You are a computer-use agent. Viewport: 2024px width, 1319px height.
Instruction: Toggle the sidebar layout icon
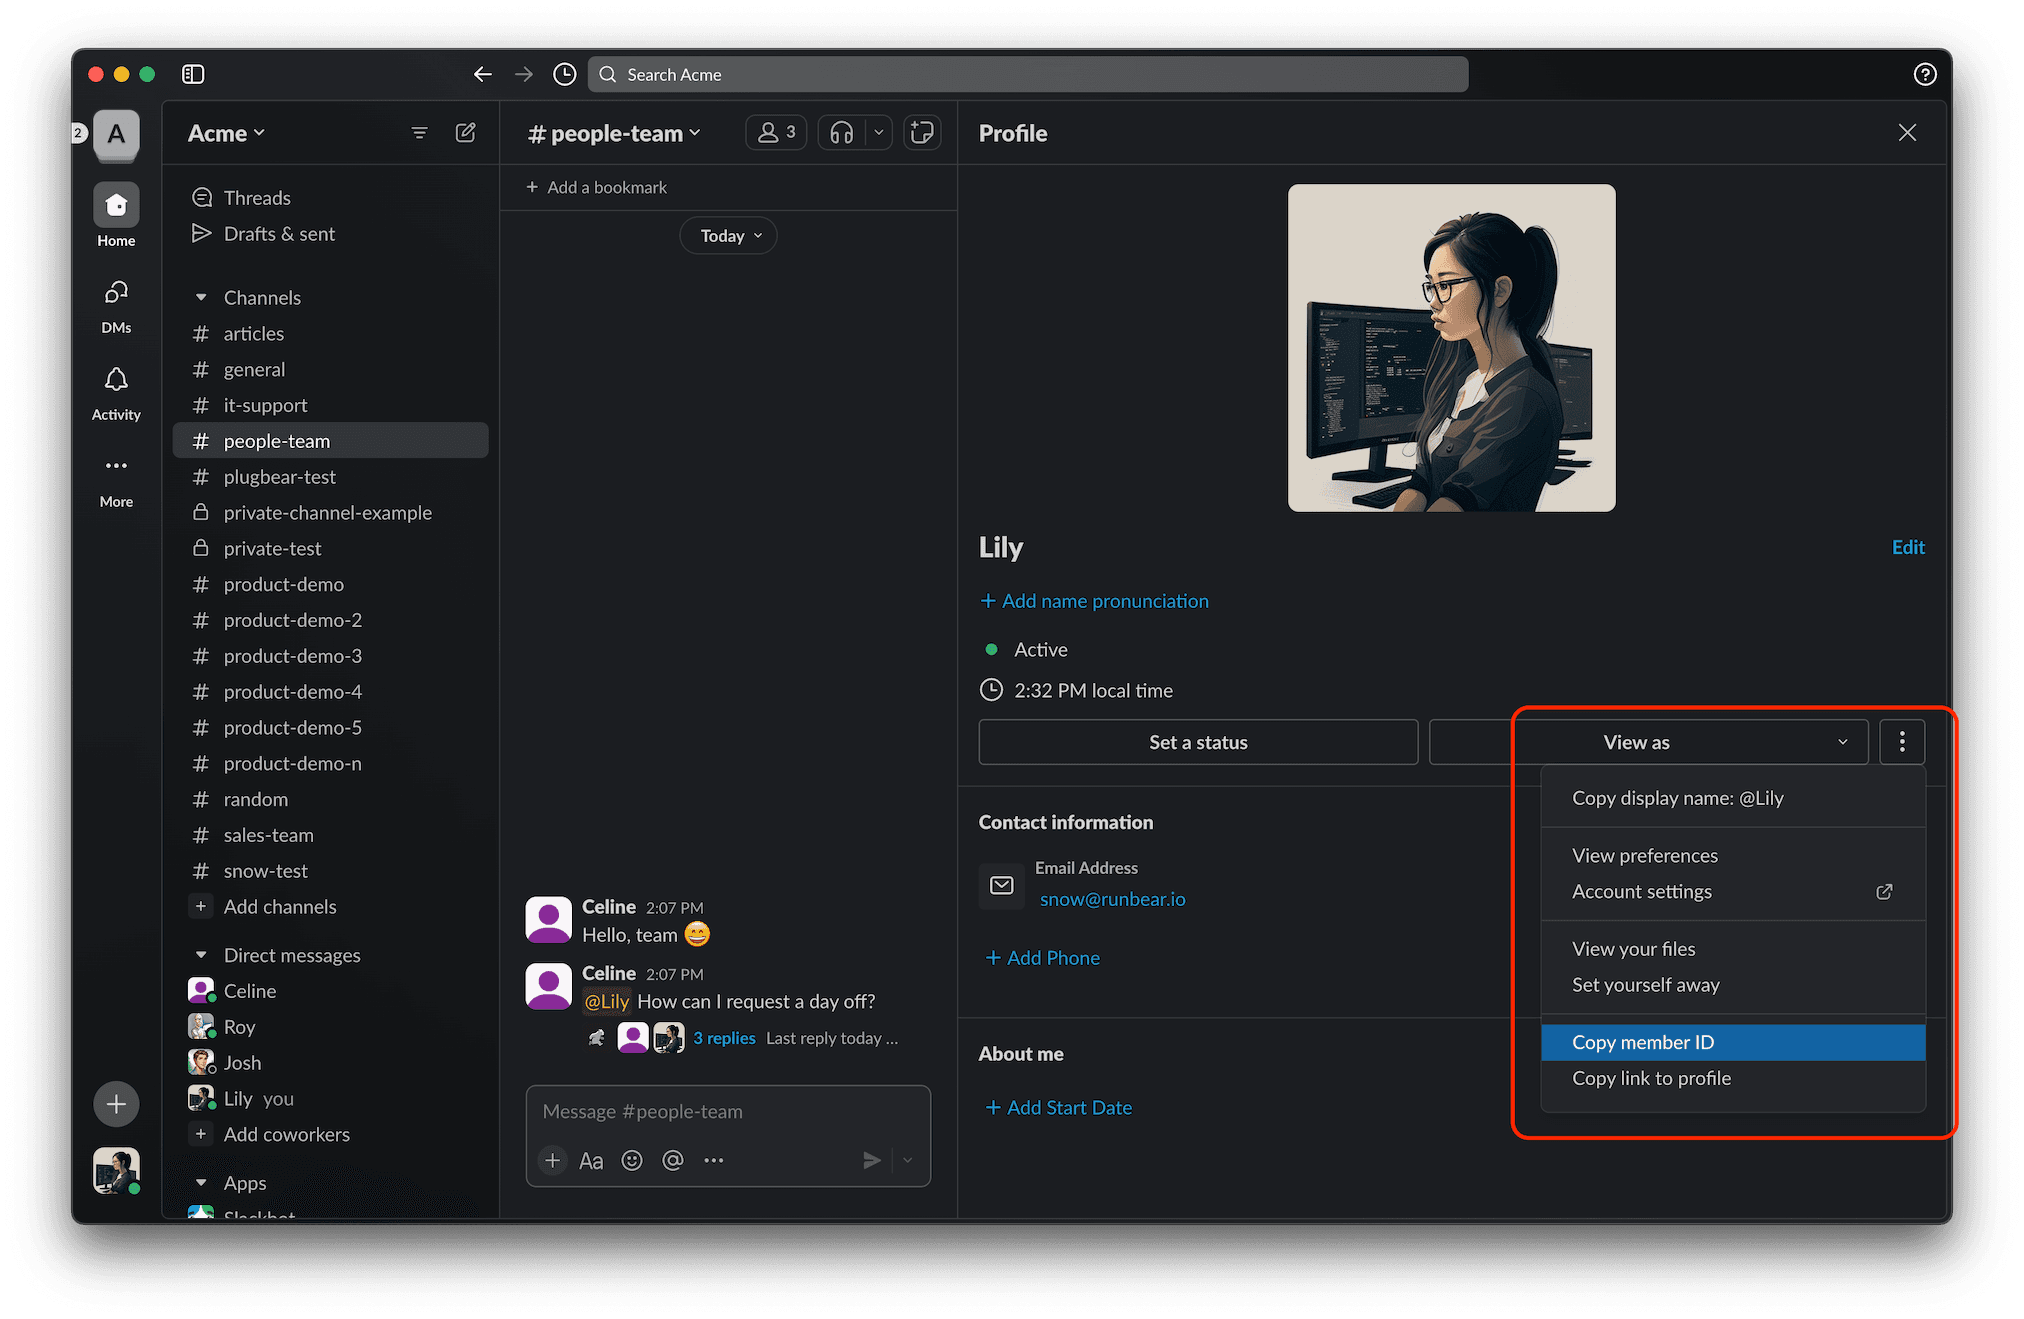193,74
